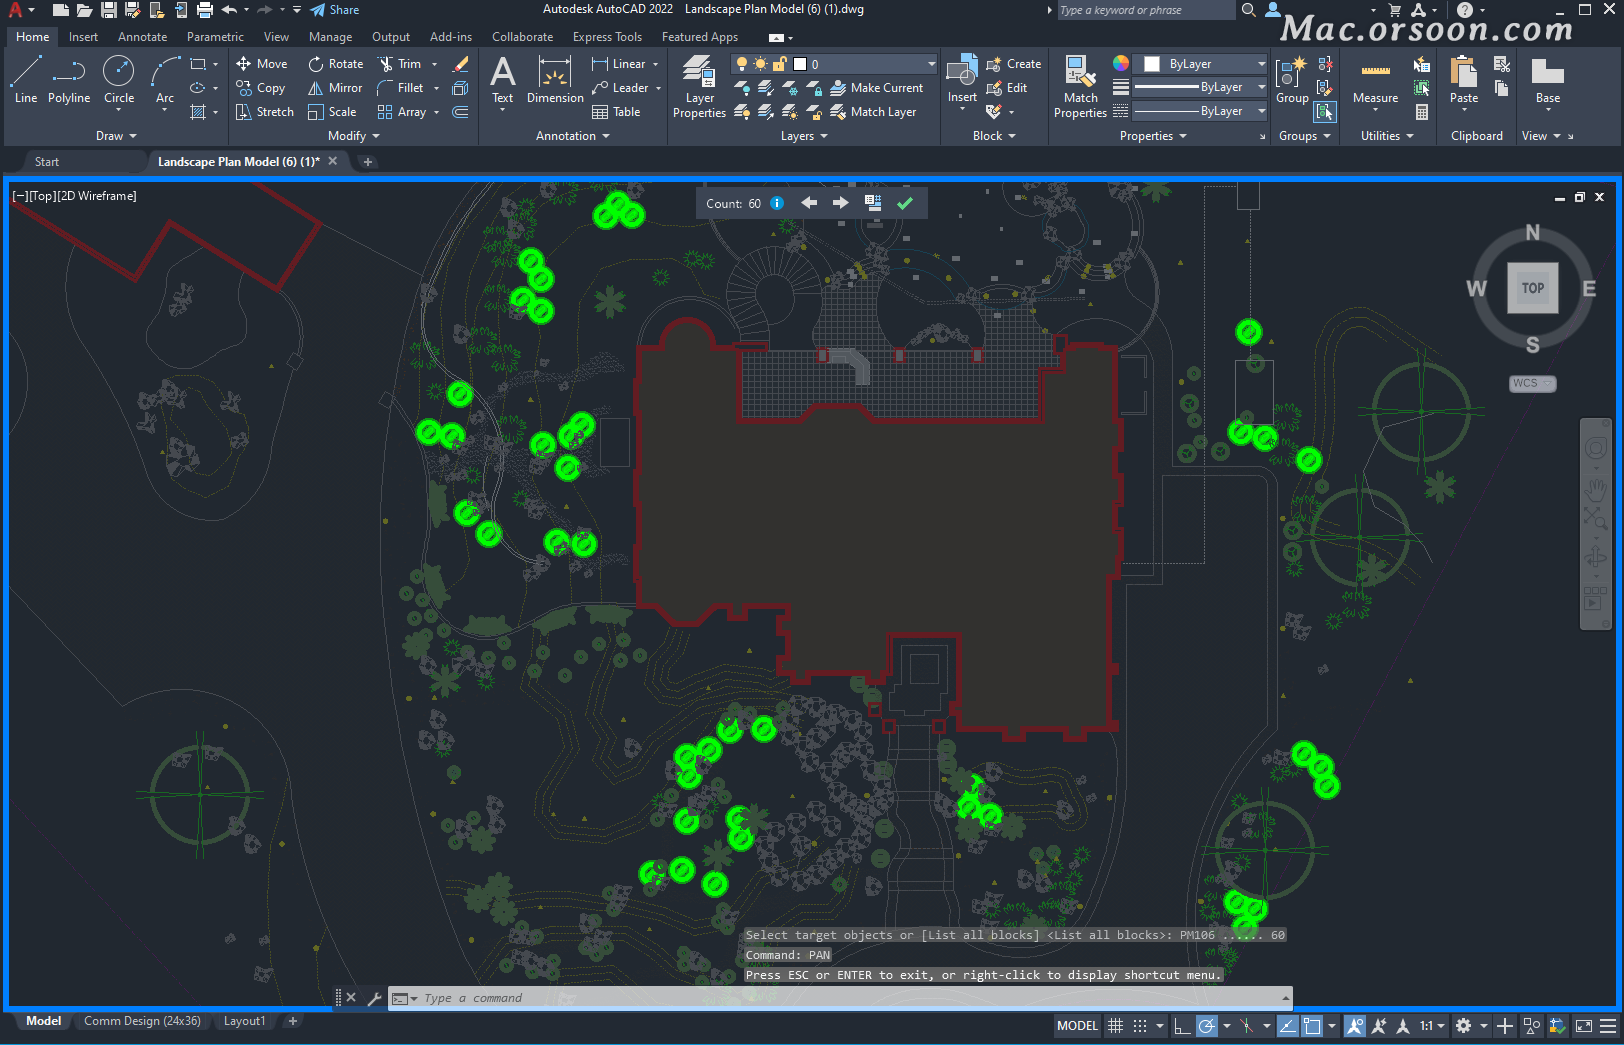Select the Polyline draw tool
The image size is (1624, 1045).
pos(68,80)
